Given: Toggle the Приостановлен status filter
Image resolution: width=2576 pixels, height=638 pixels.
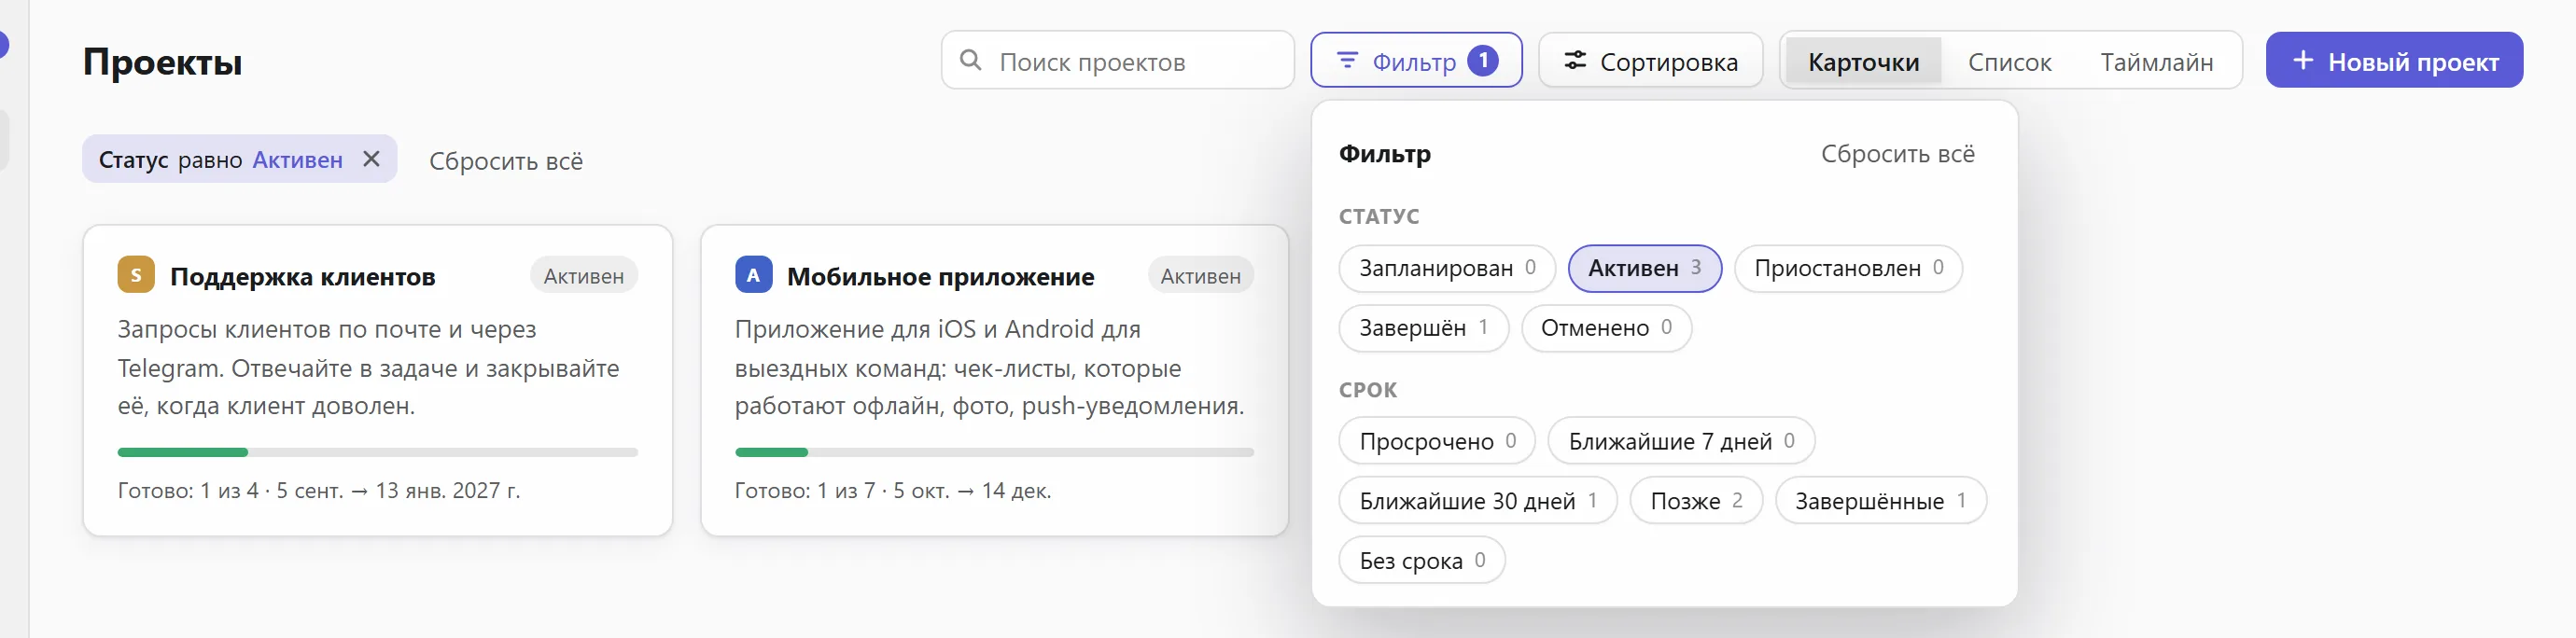Looking at the screenshot, I should click(1848, 268).
